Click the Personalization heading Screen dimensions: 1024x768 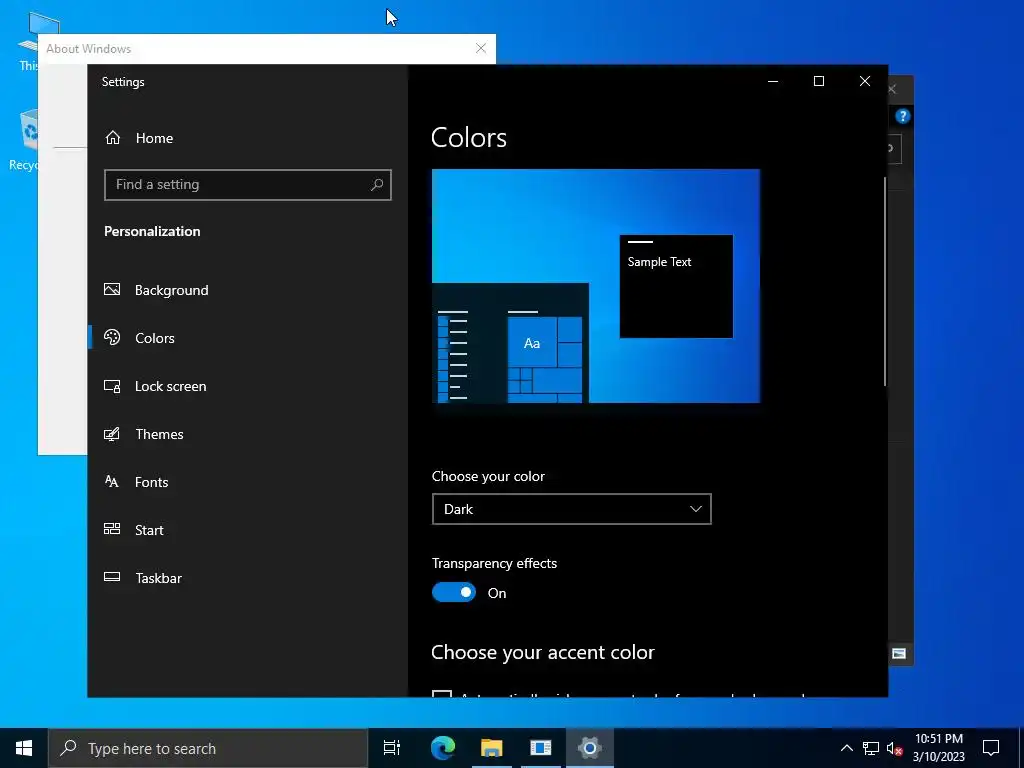(x=152, y=231)
